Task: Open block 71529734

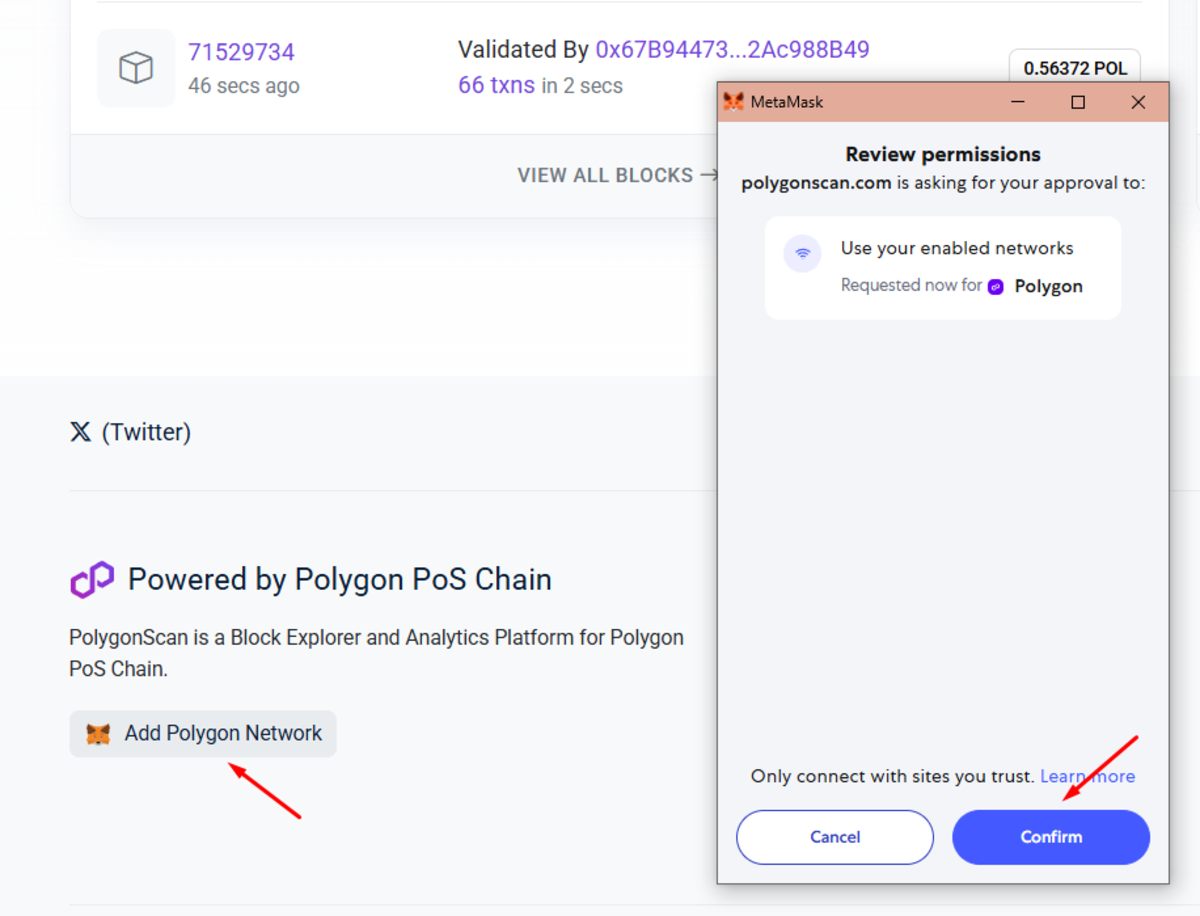Action: click(241, 52)
